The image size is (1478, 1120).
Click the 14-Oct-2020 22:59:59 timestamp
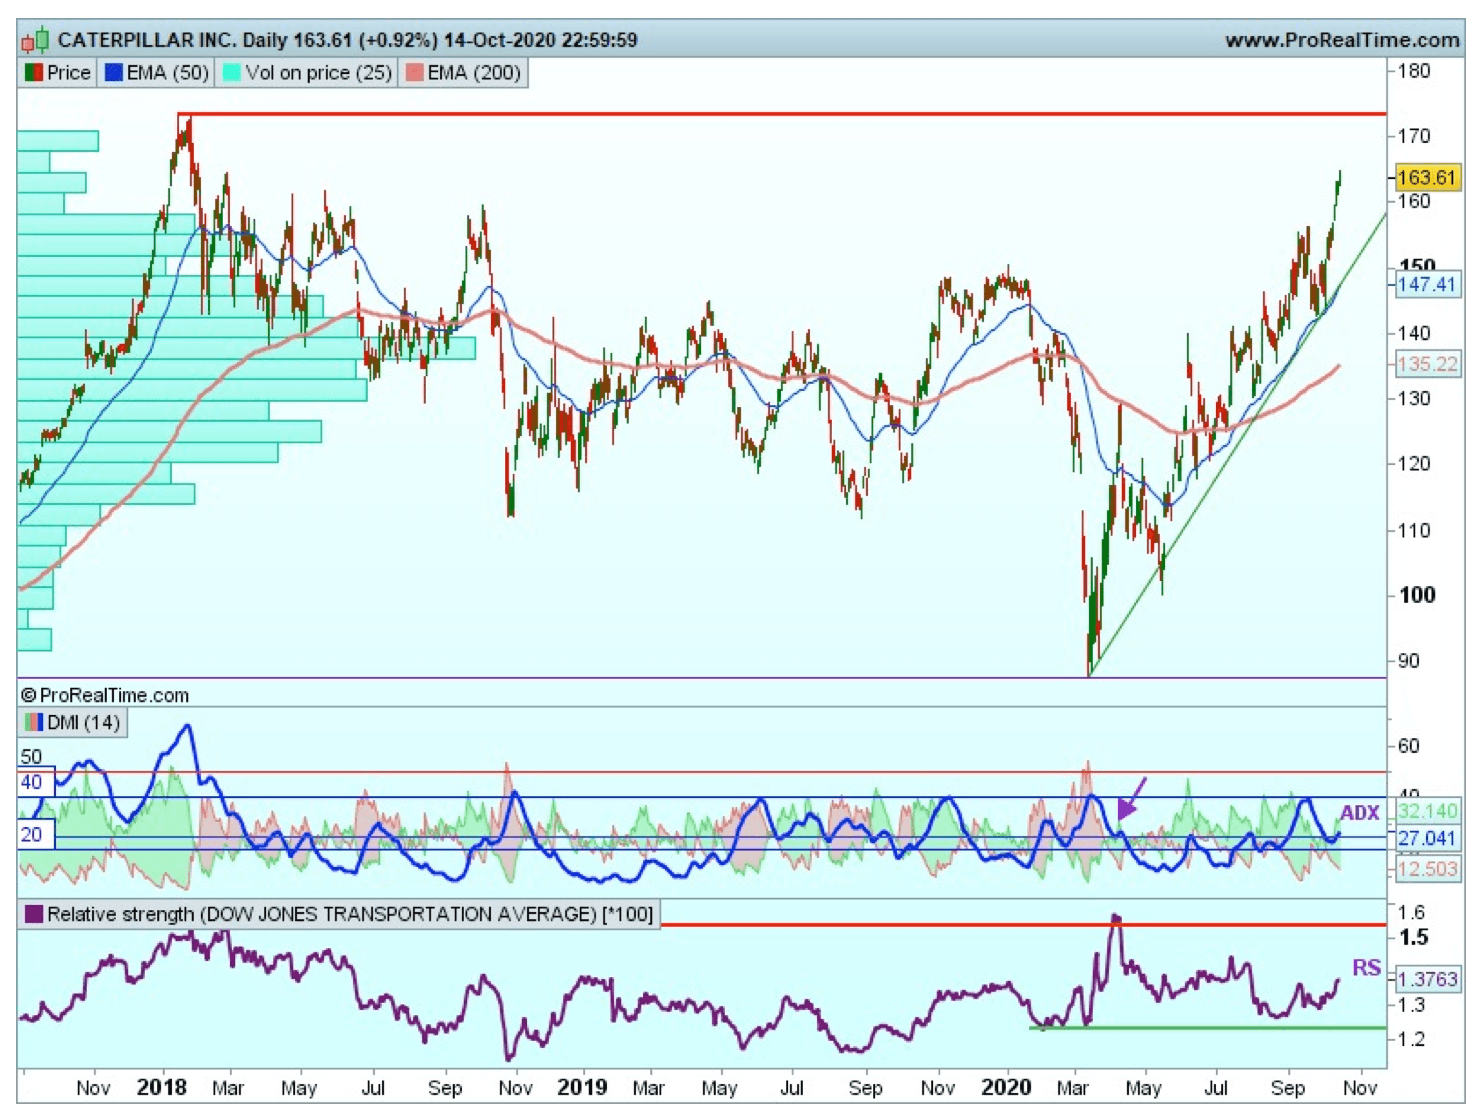540,40
